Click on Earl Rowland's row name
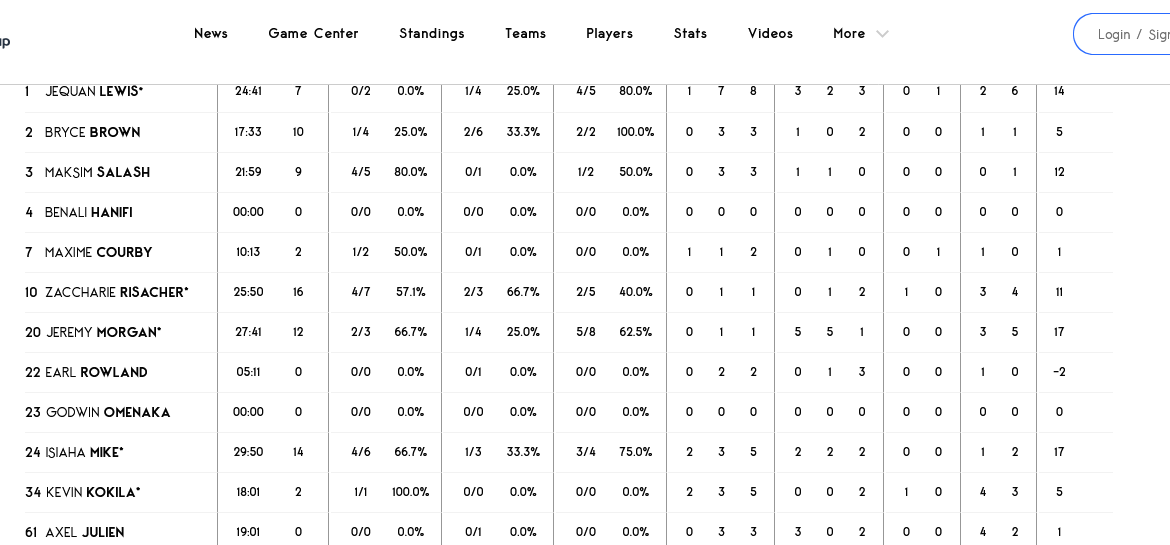 [x=96, y=372]
